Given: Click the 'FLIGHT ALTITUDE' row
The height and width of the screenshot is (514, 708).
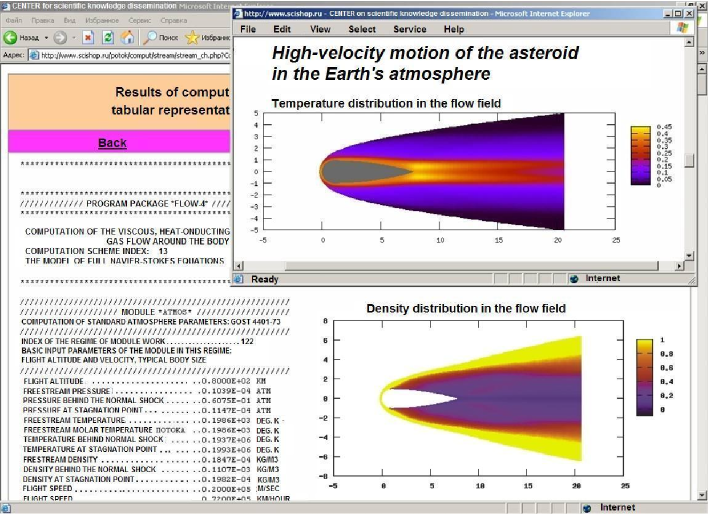Looking at the screenshot, I should [x=144, y=381].
